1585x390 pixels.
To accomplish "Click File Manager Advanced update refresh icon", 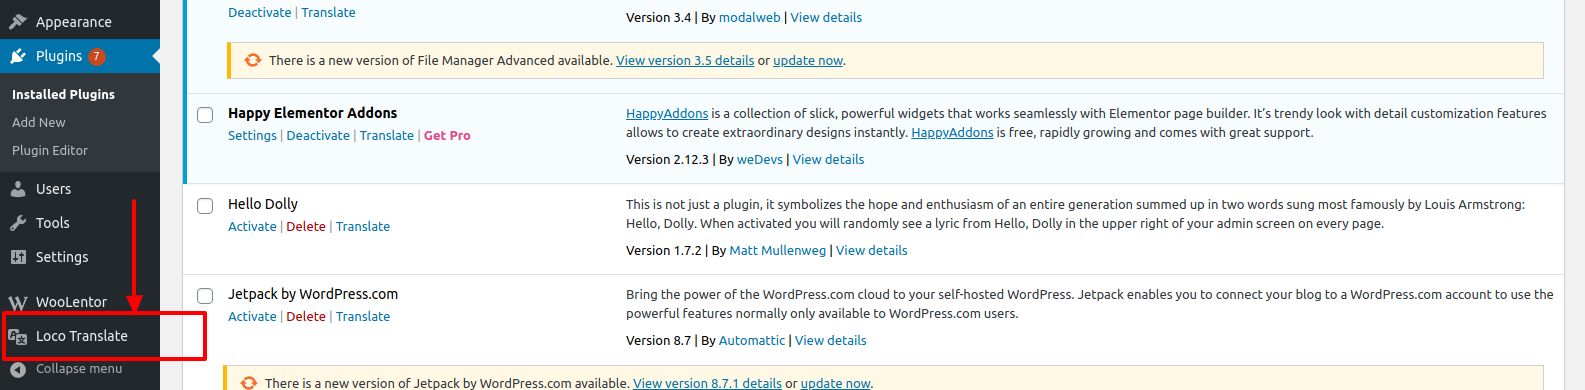I will (253, 60).
